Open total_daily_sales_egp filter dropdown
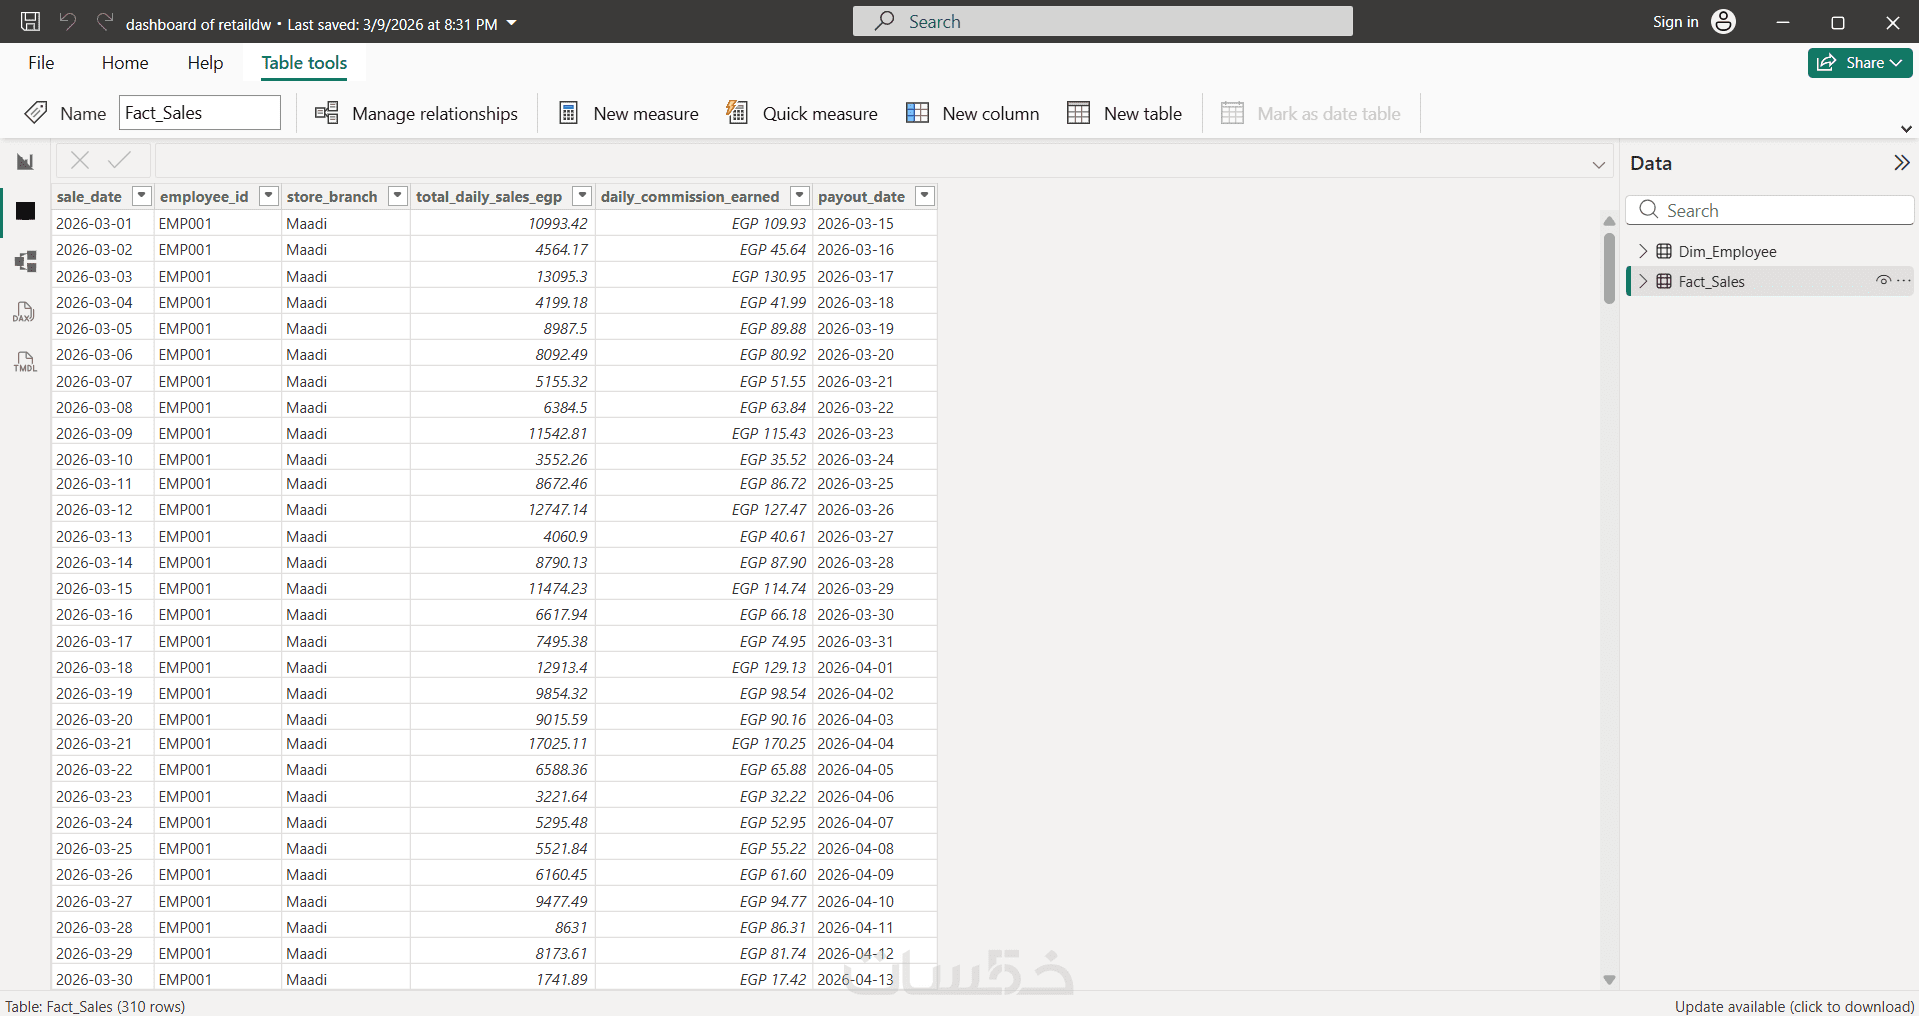This screenshot has height=1016, width=1919. pos(582,196)
